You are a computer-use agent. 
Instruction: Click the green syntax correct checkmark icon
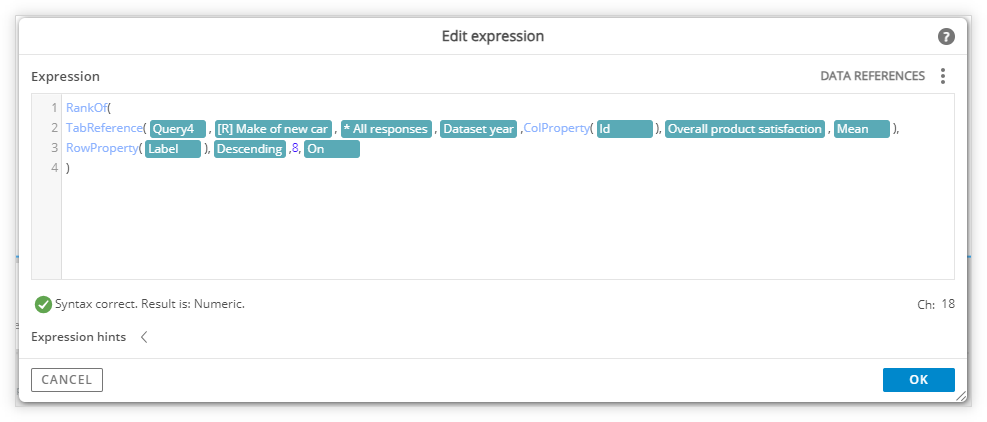point(43,304)
